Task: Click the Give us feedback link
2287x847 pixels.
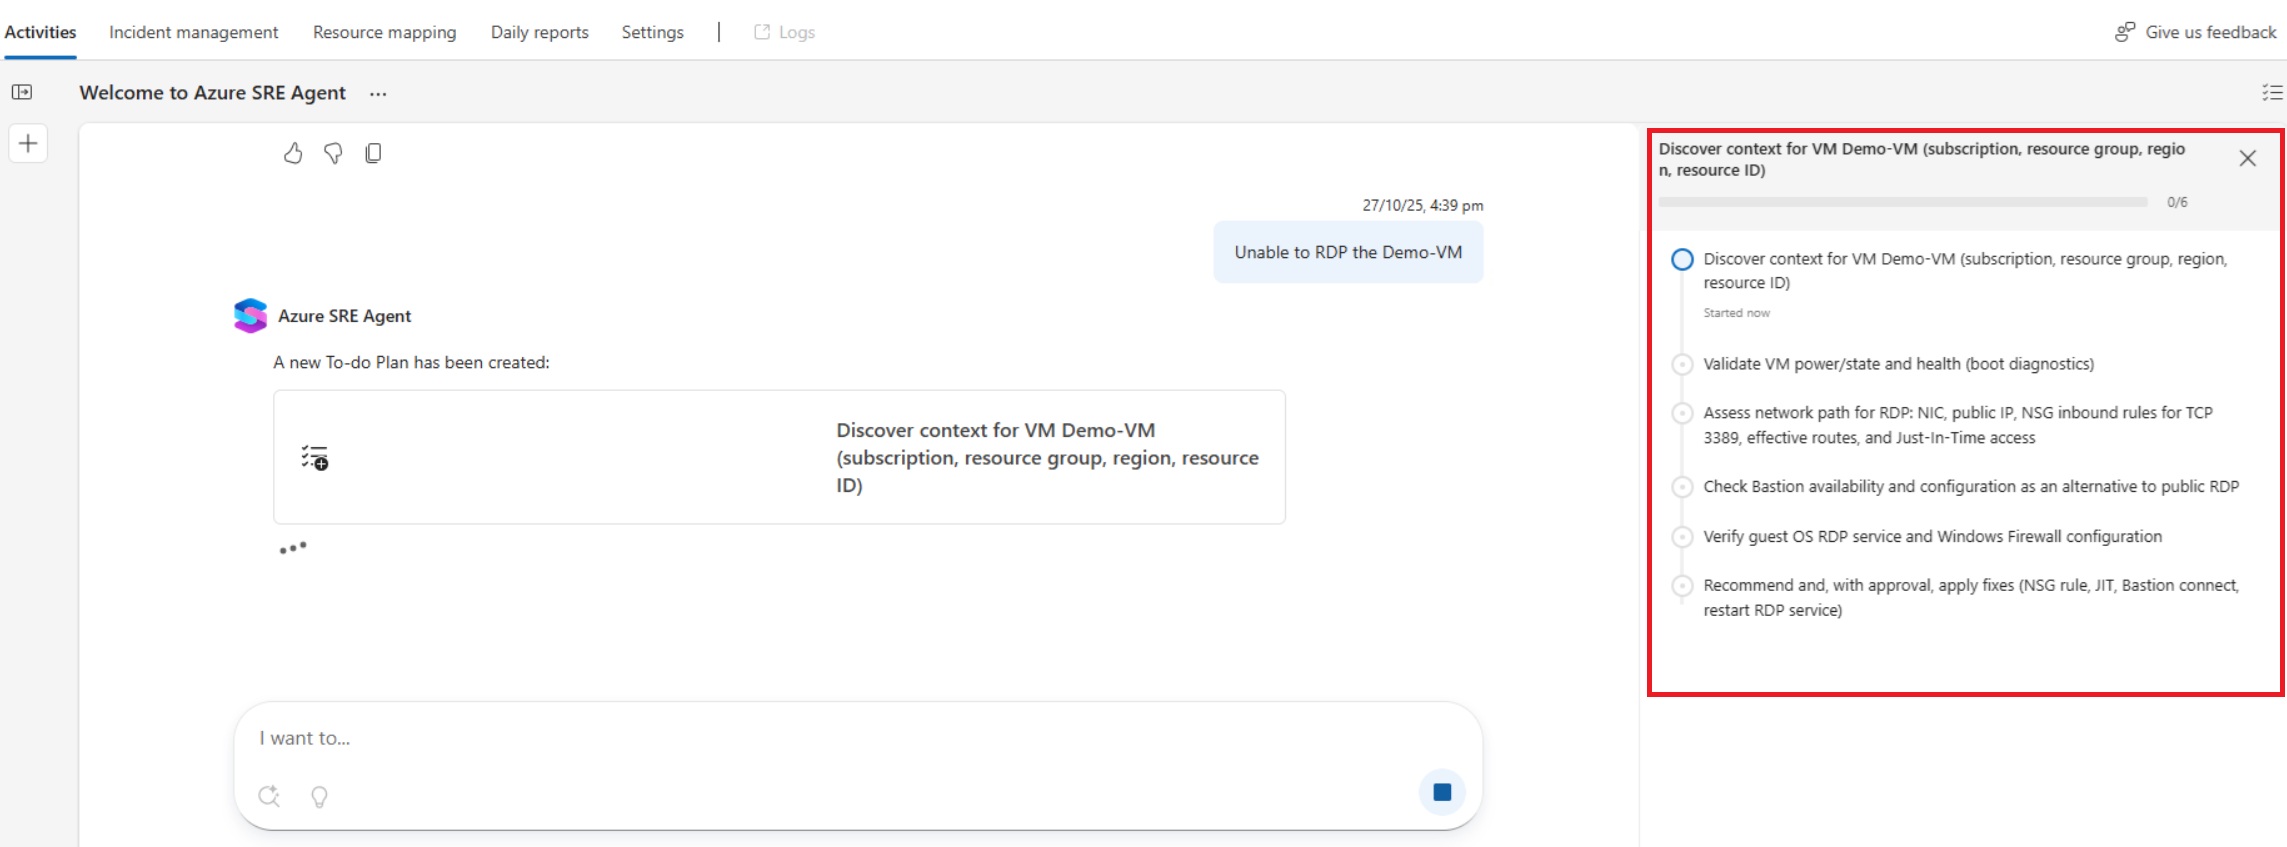Action: [2196, 32]
